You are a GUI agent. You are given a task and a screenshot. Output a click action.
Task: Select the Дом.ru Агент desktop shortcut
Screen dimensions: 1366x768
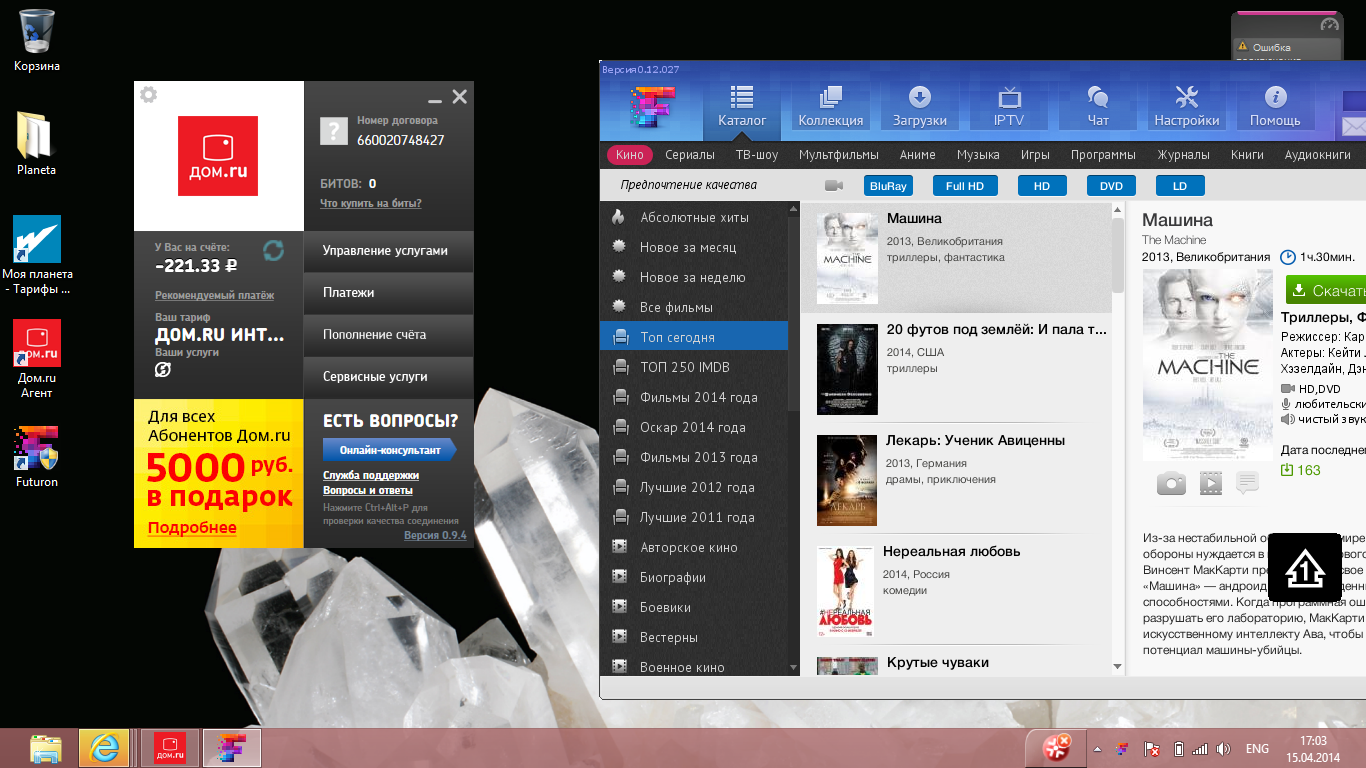click(x=37, y=358)
